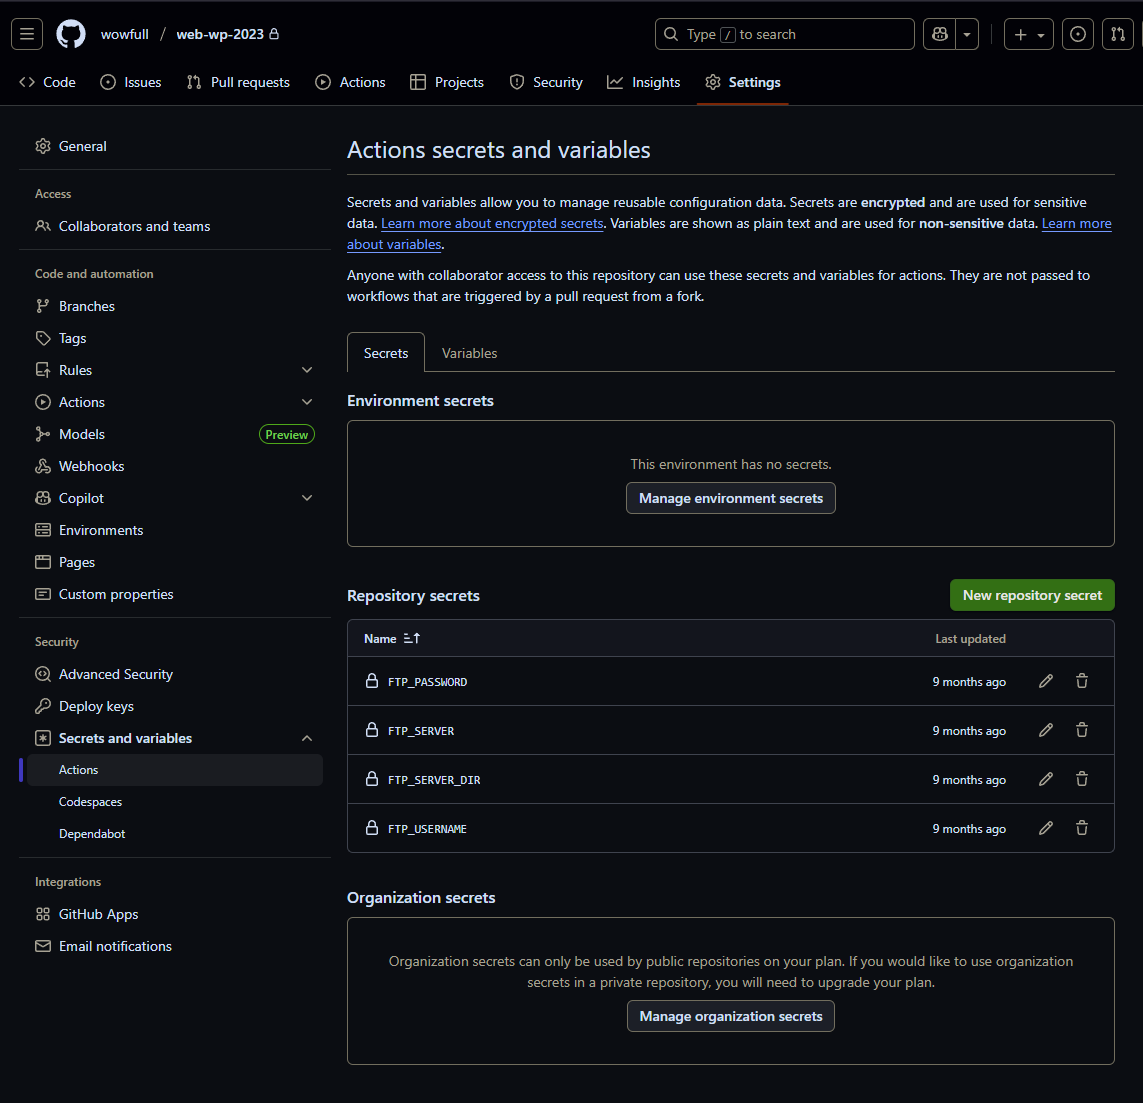Open pull requests icon in top-right header
The width and height of the screenshot is (1143, 1103).
tap(1118, 34)
